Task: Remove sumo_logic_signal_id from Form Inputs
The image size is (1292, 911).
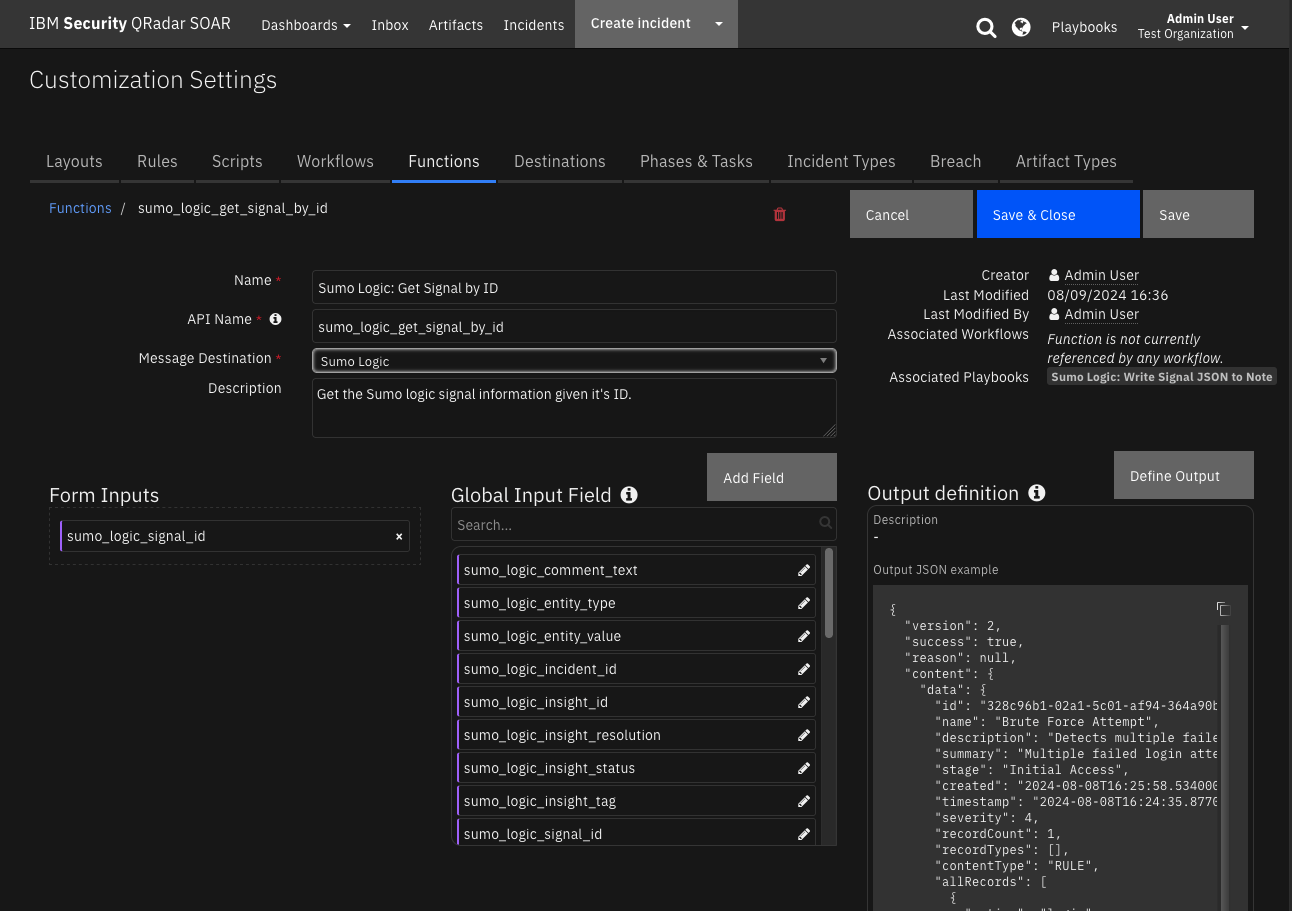Action: coord(399,537)
